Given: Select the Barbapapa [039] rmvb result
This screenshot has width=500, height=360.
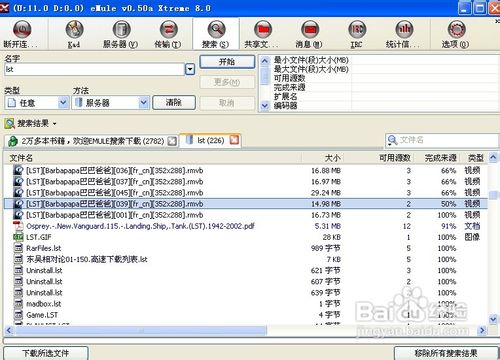Looking at the screenshot, I should click(x=246, y=204).
